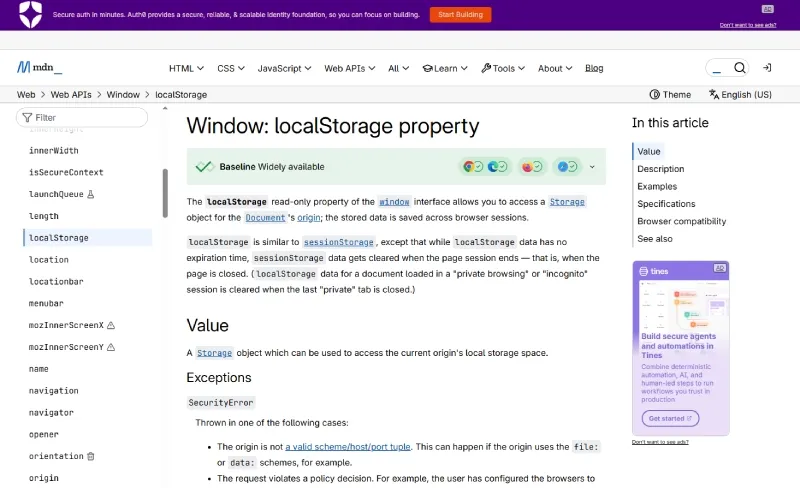Open the JavaScript dropdown menu
800x488 pixels.
pos(284,68)
